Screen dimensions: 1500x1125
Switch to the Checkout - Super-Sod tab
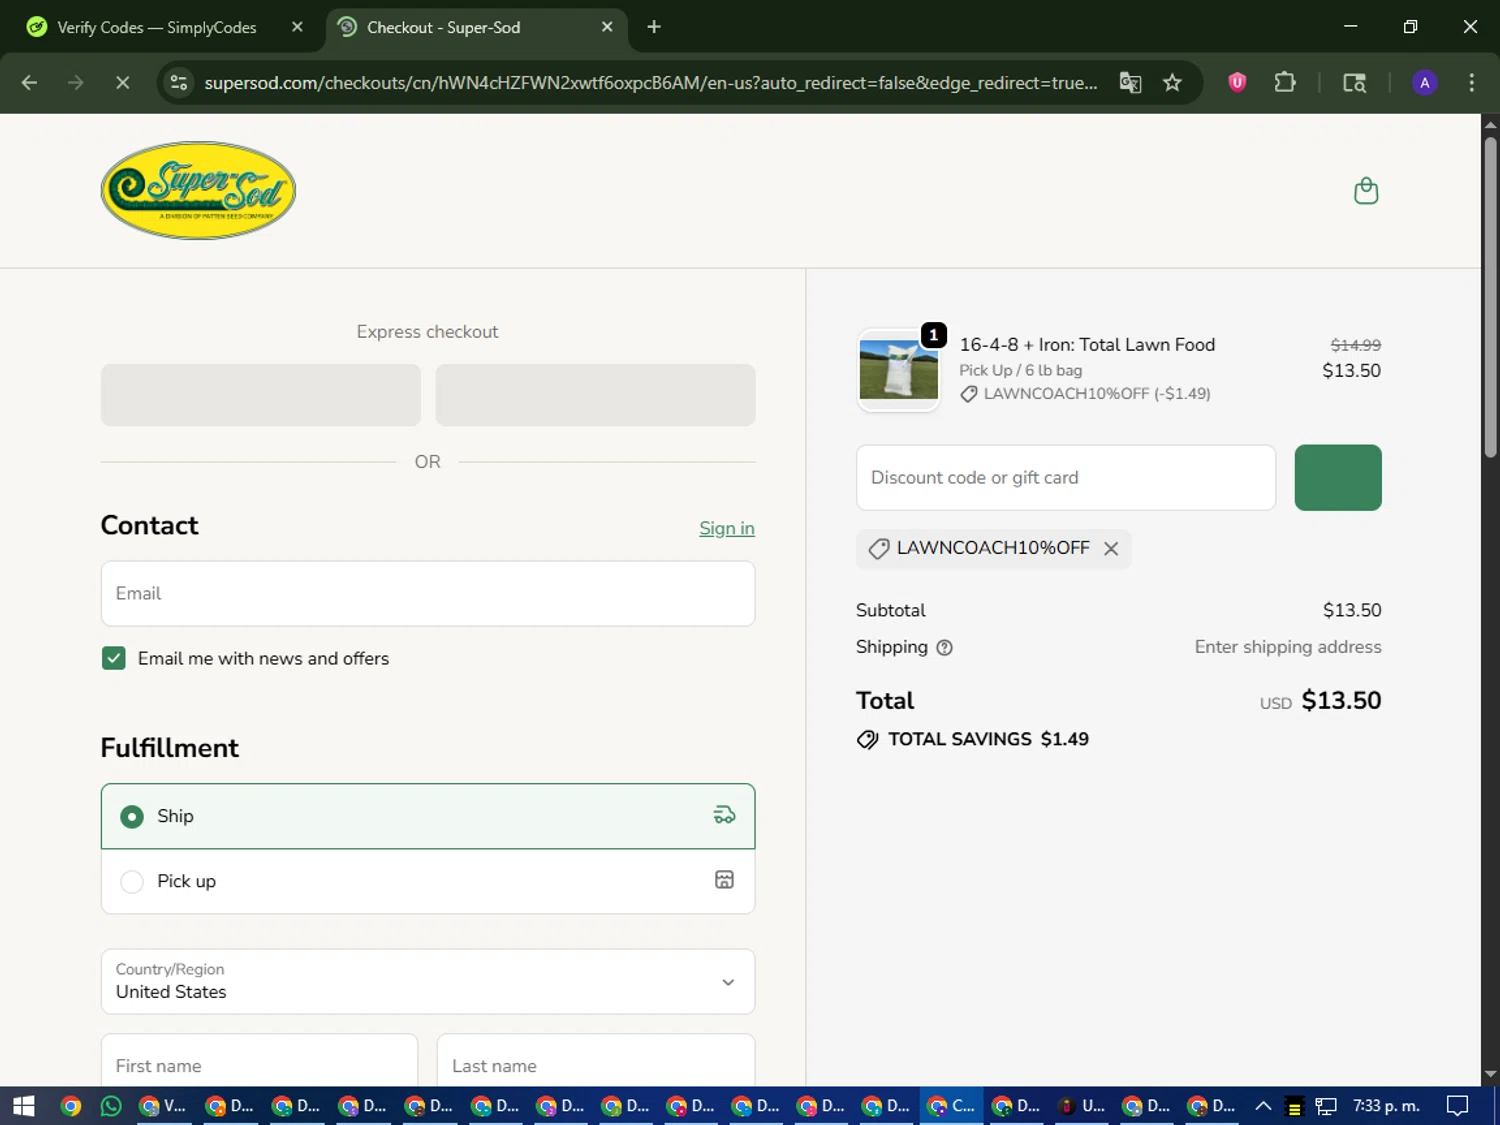pyautogui.click(x=477, y=27)
